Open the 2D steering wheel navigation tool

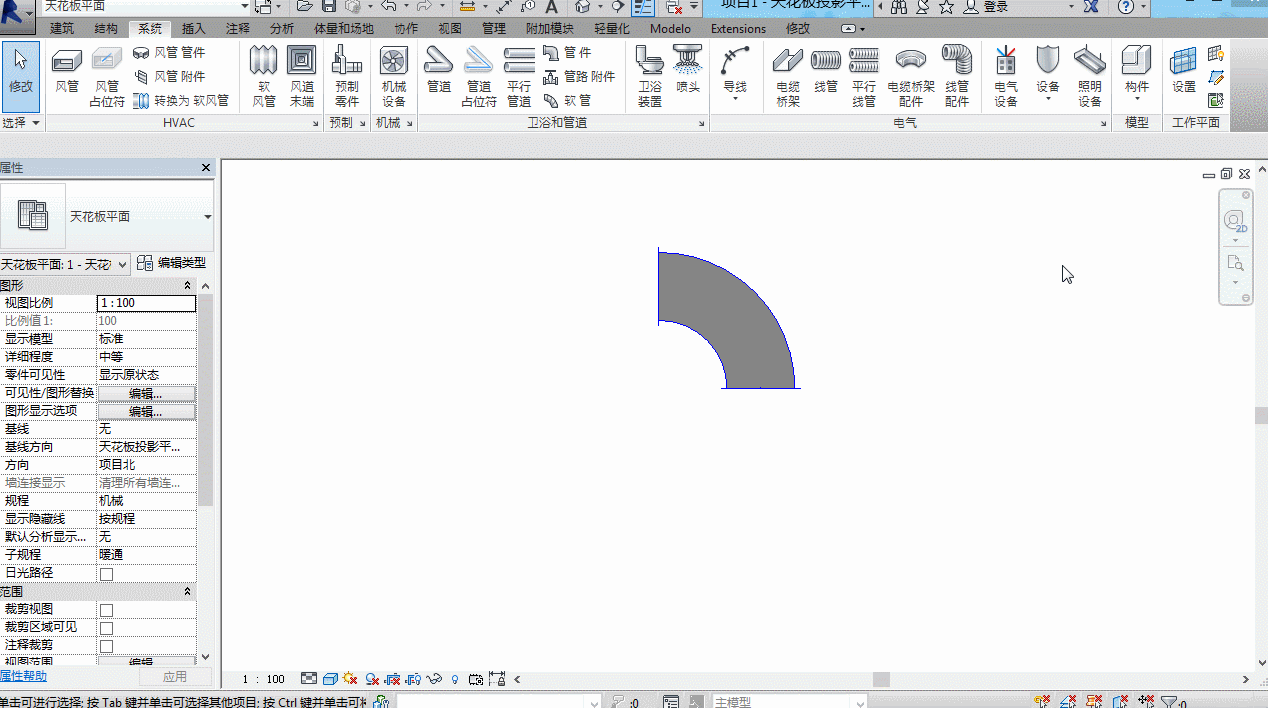click(x=1235, y=221)
